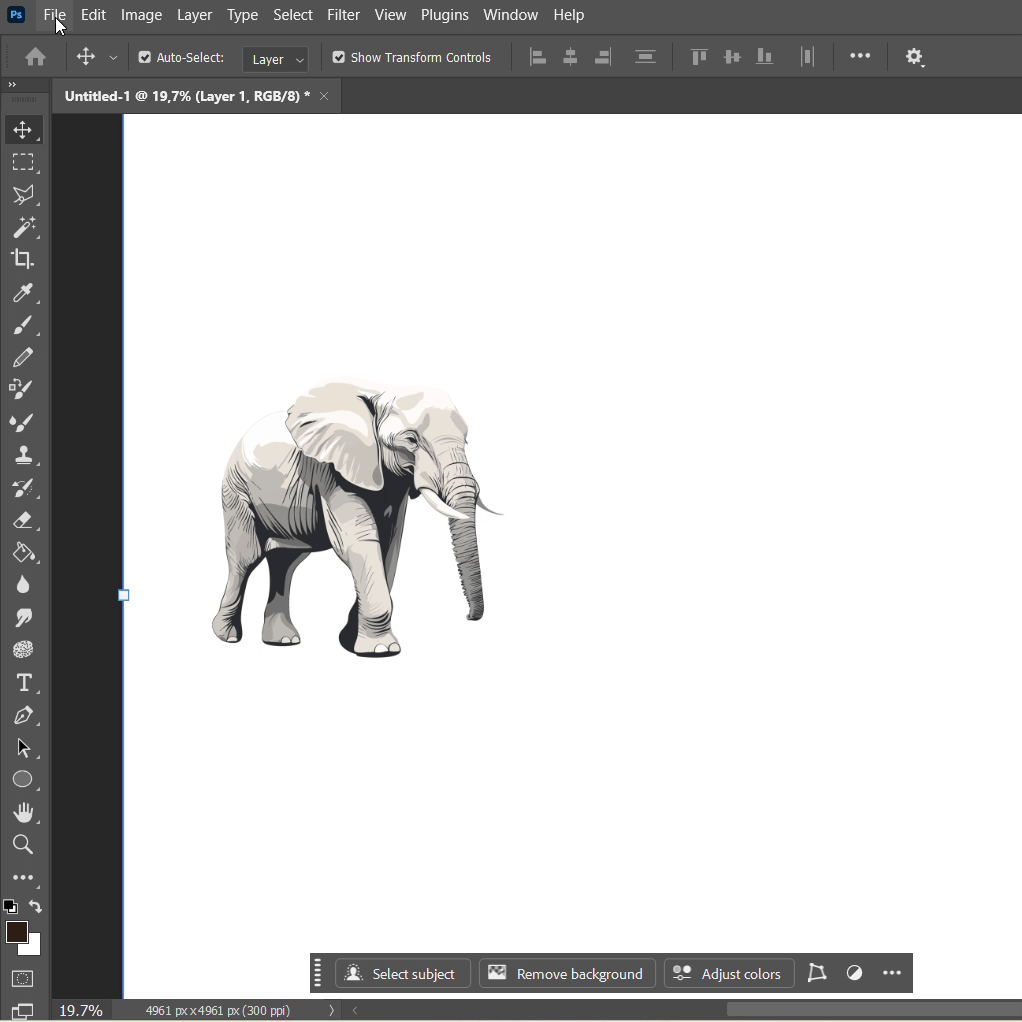Select the Paint Bucket tool
Screen dimensions: 1022x1022
[22, 553]
